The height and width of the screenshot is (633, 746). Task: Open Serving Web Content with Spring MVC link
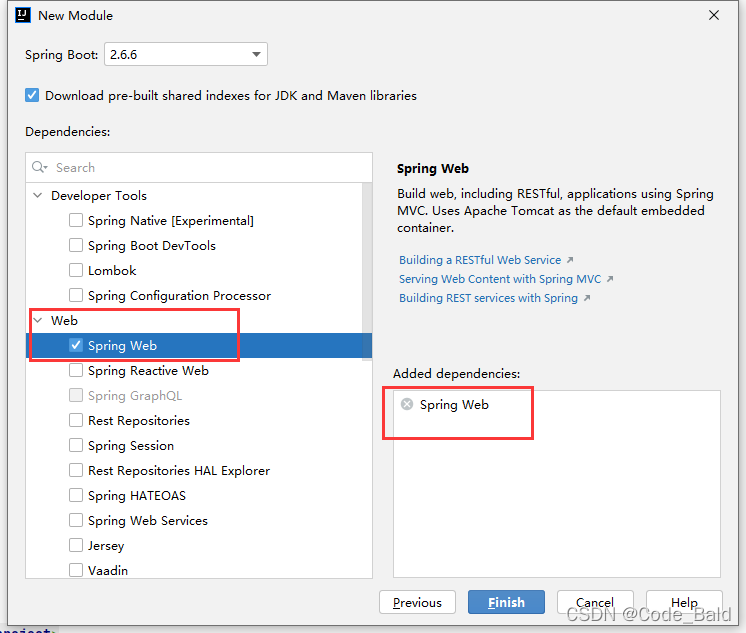coord(500,279)
